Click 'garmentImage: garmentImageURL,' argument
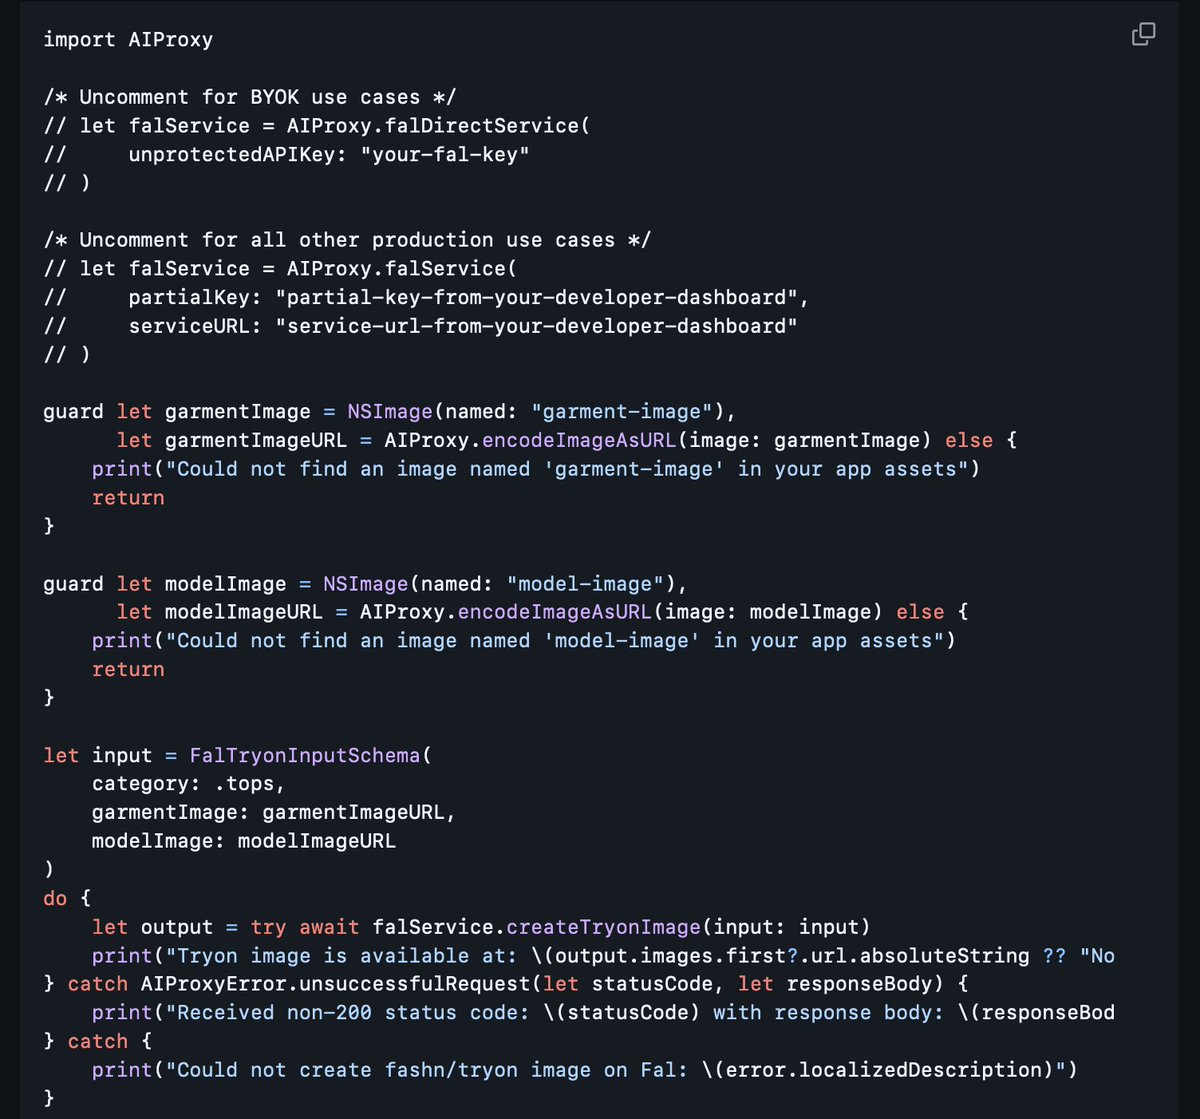 (274, 813)
